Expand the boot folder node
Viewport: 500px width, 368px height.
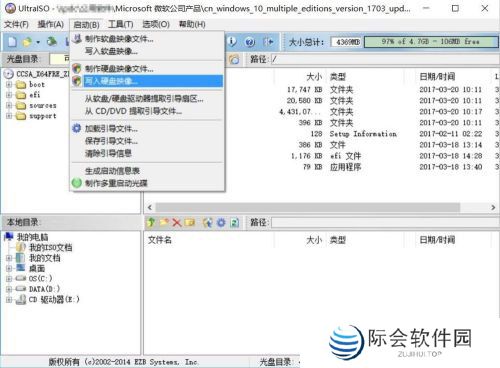9,85
